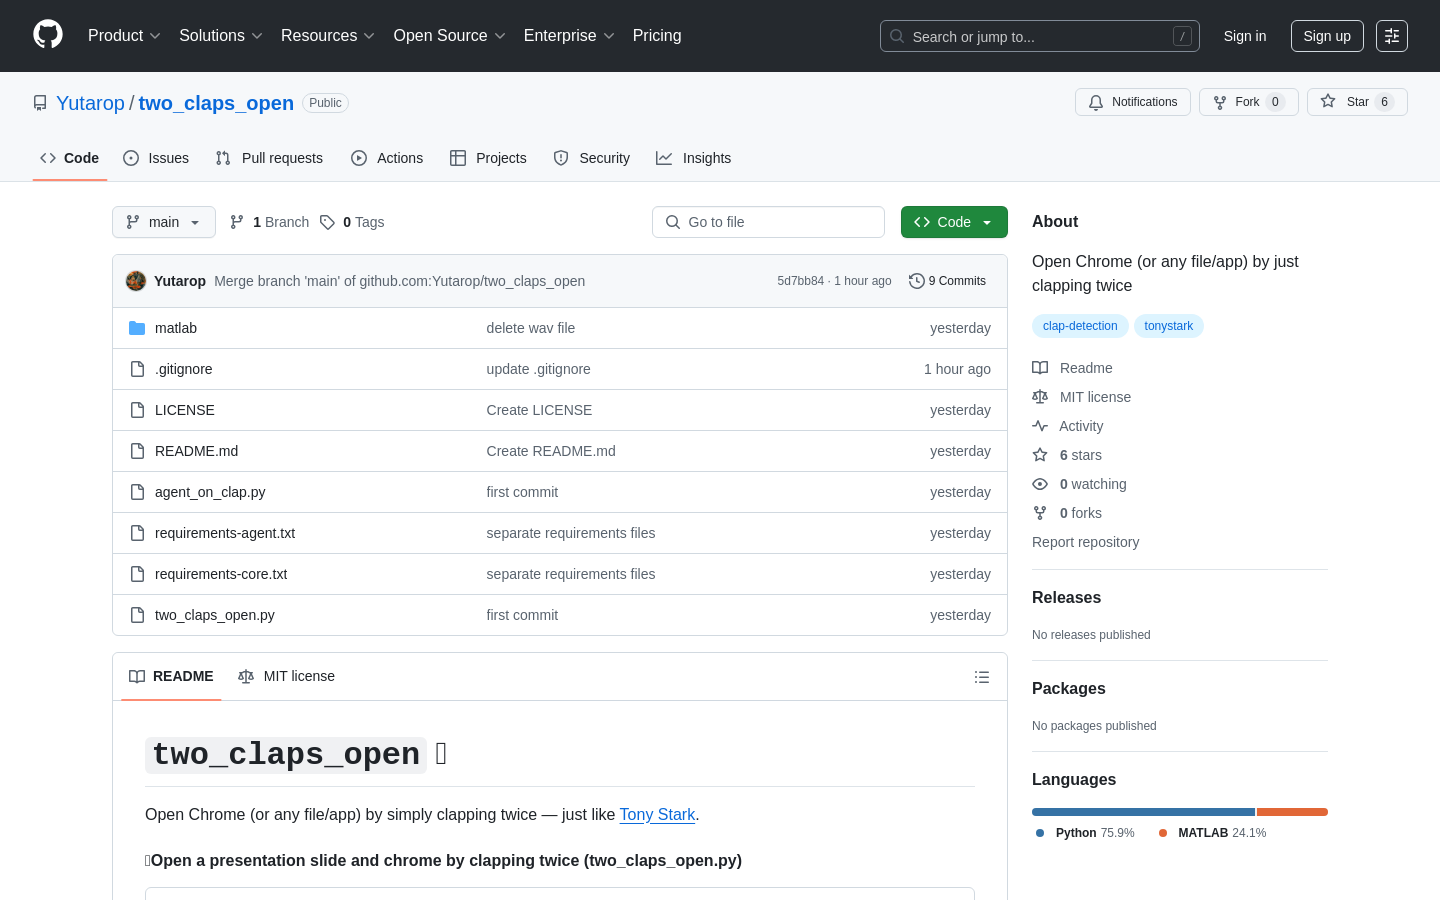1440x900 pixels.
Task: Switch to the Insights tab
Action: [694, 158]
